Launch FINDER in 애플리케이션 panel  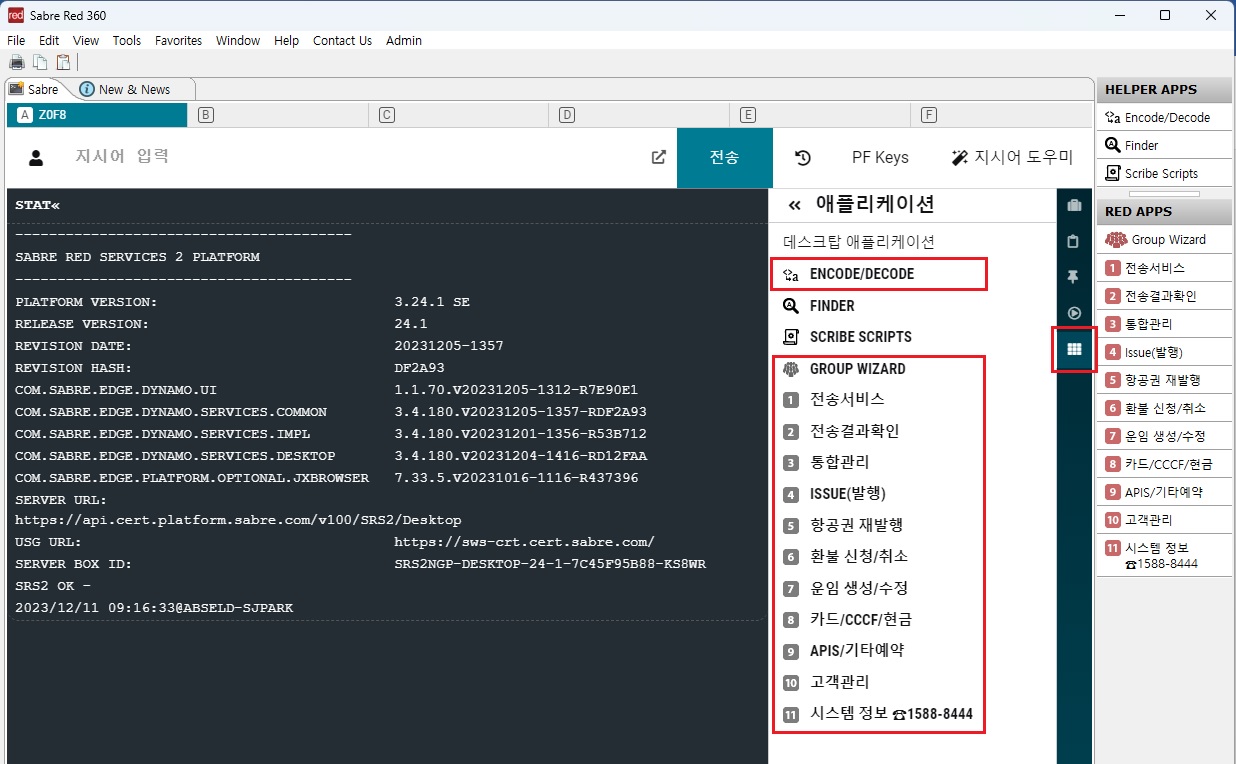point(818,306)
